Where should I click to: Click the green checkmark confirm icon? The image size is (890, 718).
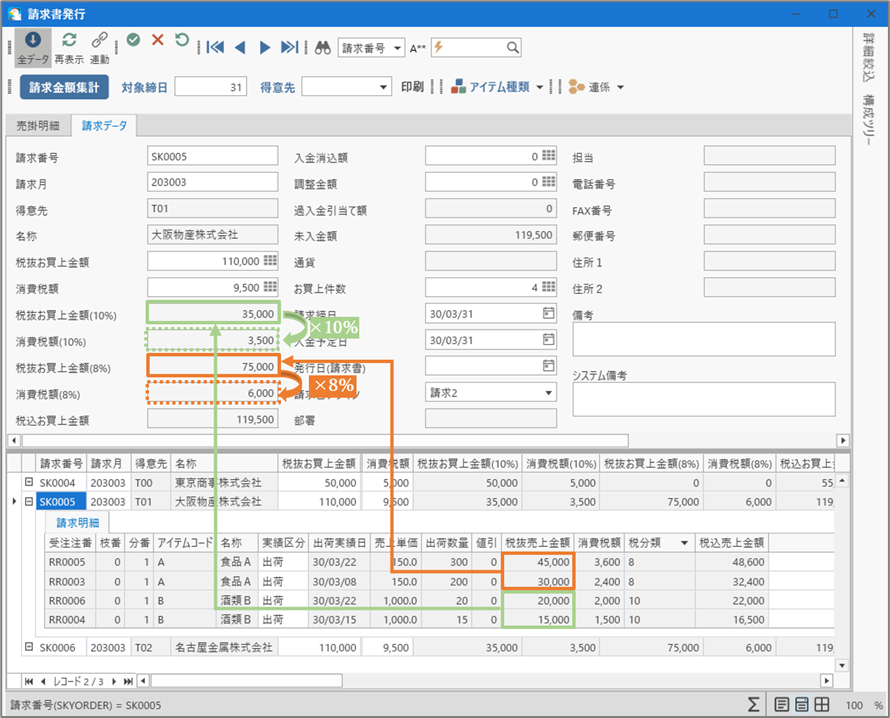coord(133,40)
